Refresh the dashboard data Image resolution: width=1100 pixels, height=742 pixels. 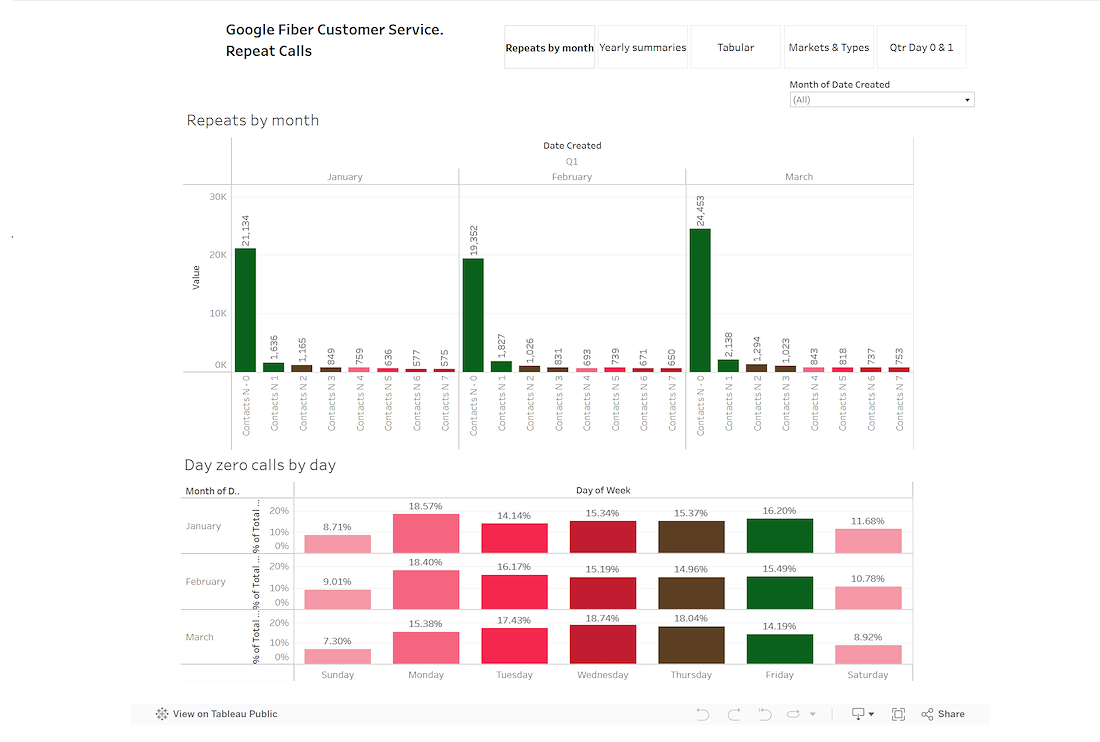[793, 714]
